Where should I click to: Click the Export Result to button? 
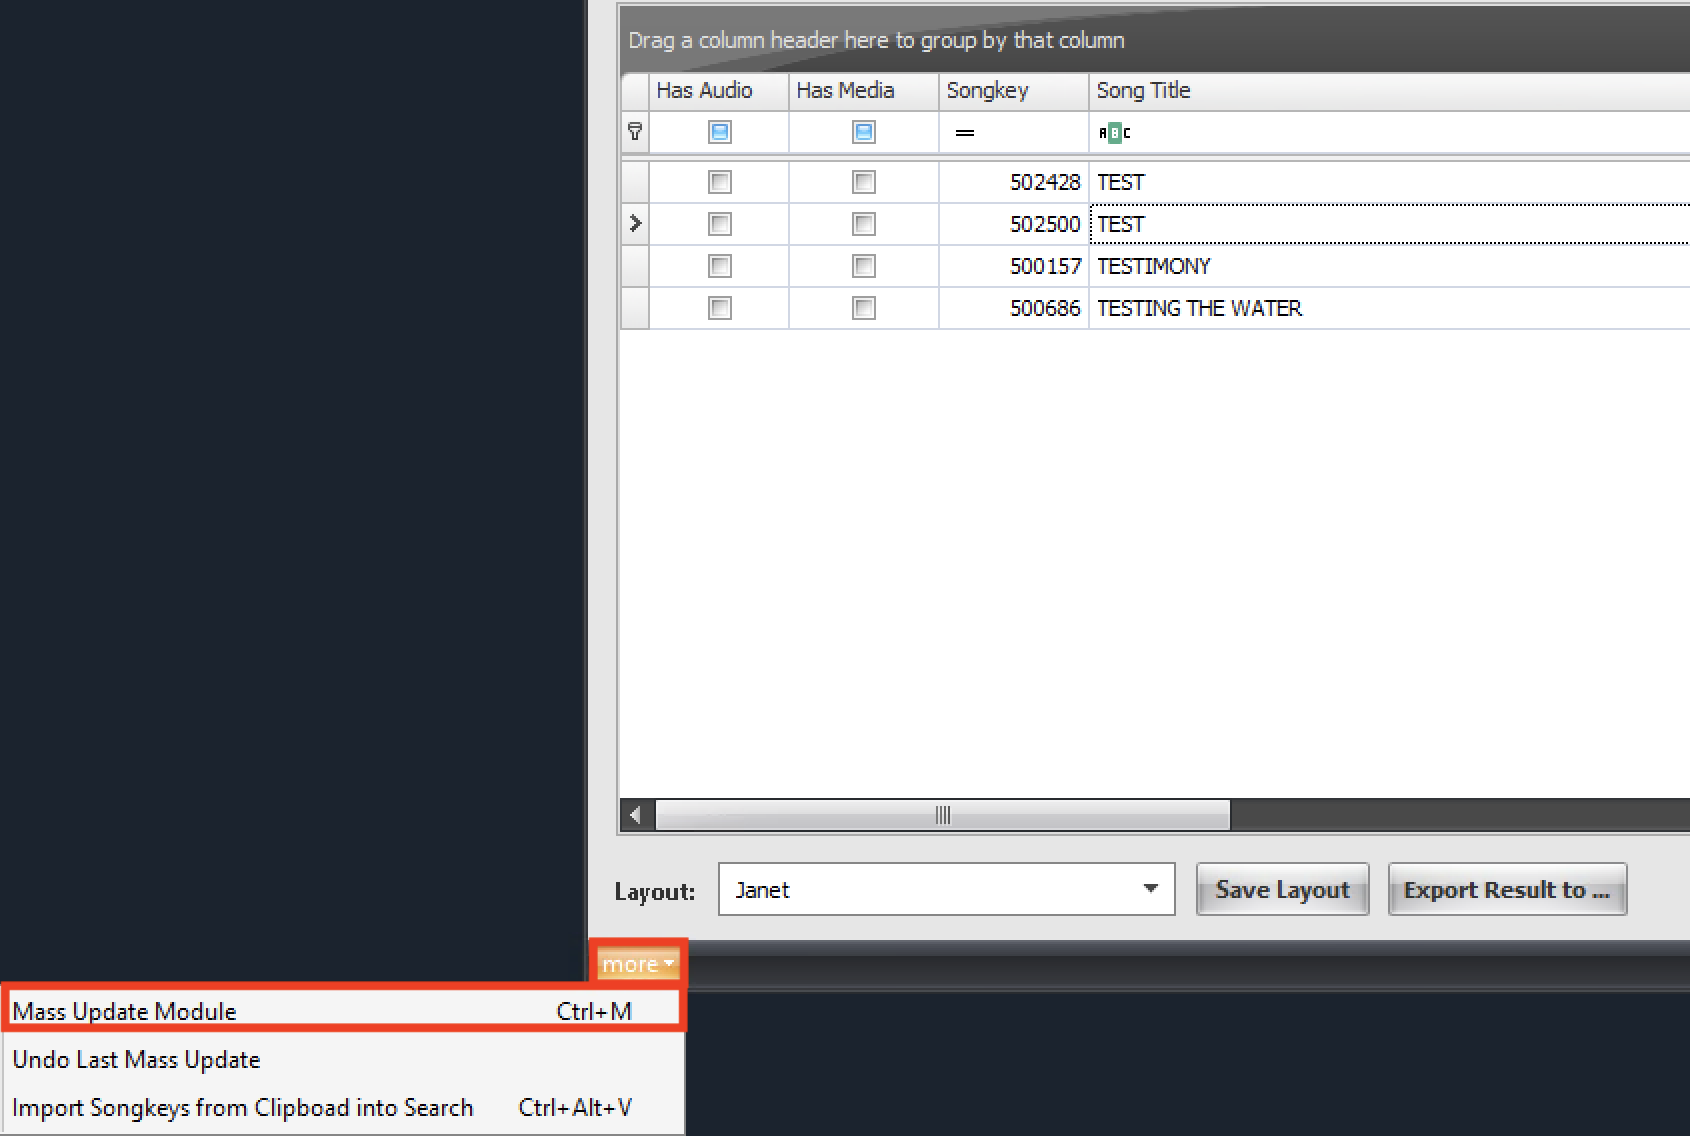click(x=1506, y=889)
